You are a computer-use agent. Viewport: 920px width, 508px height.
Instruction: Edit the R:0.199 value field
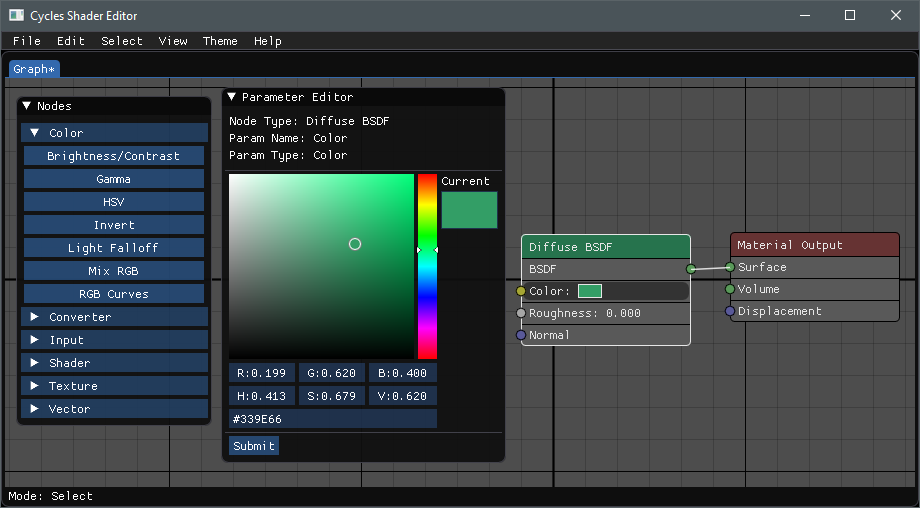[x=262, y=372]
